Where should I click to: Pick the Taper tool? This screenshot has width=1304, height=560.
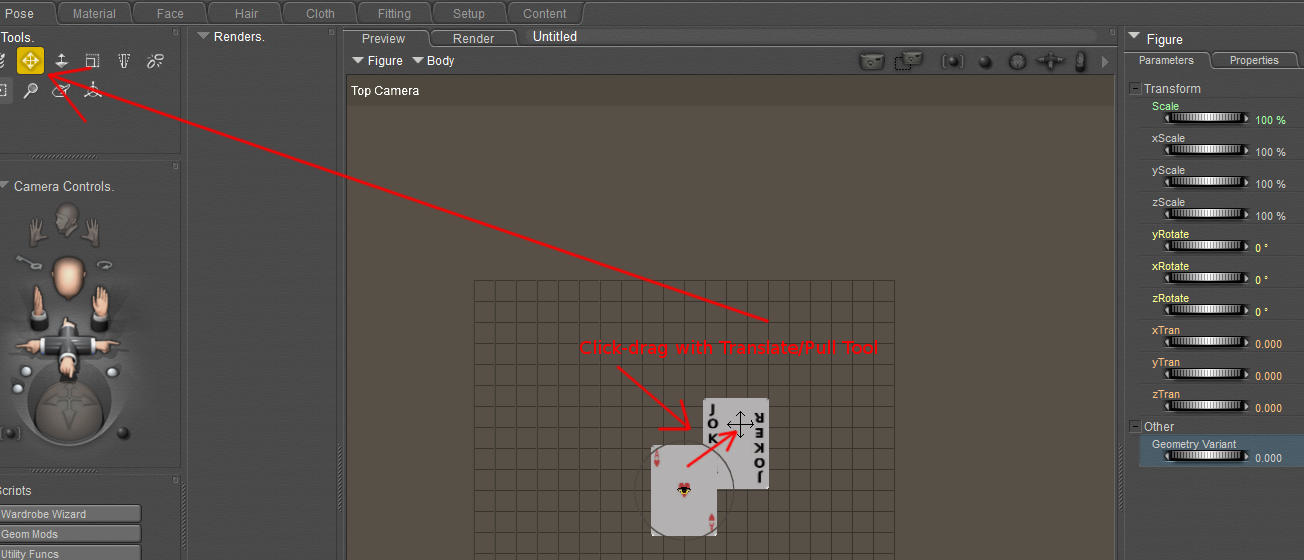pos(124,61)
